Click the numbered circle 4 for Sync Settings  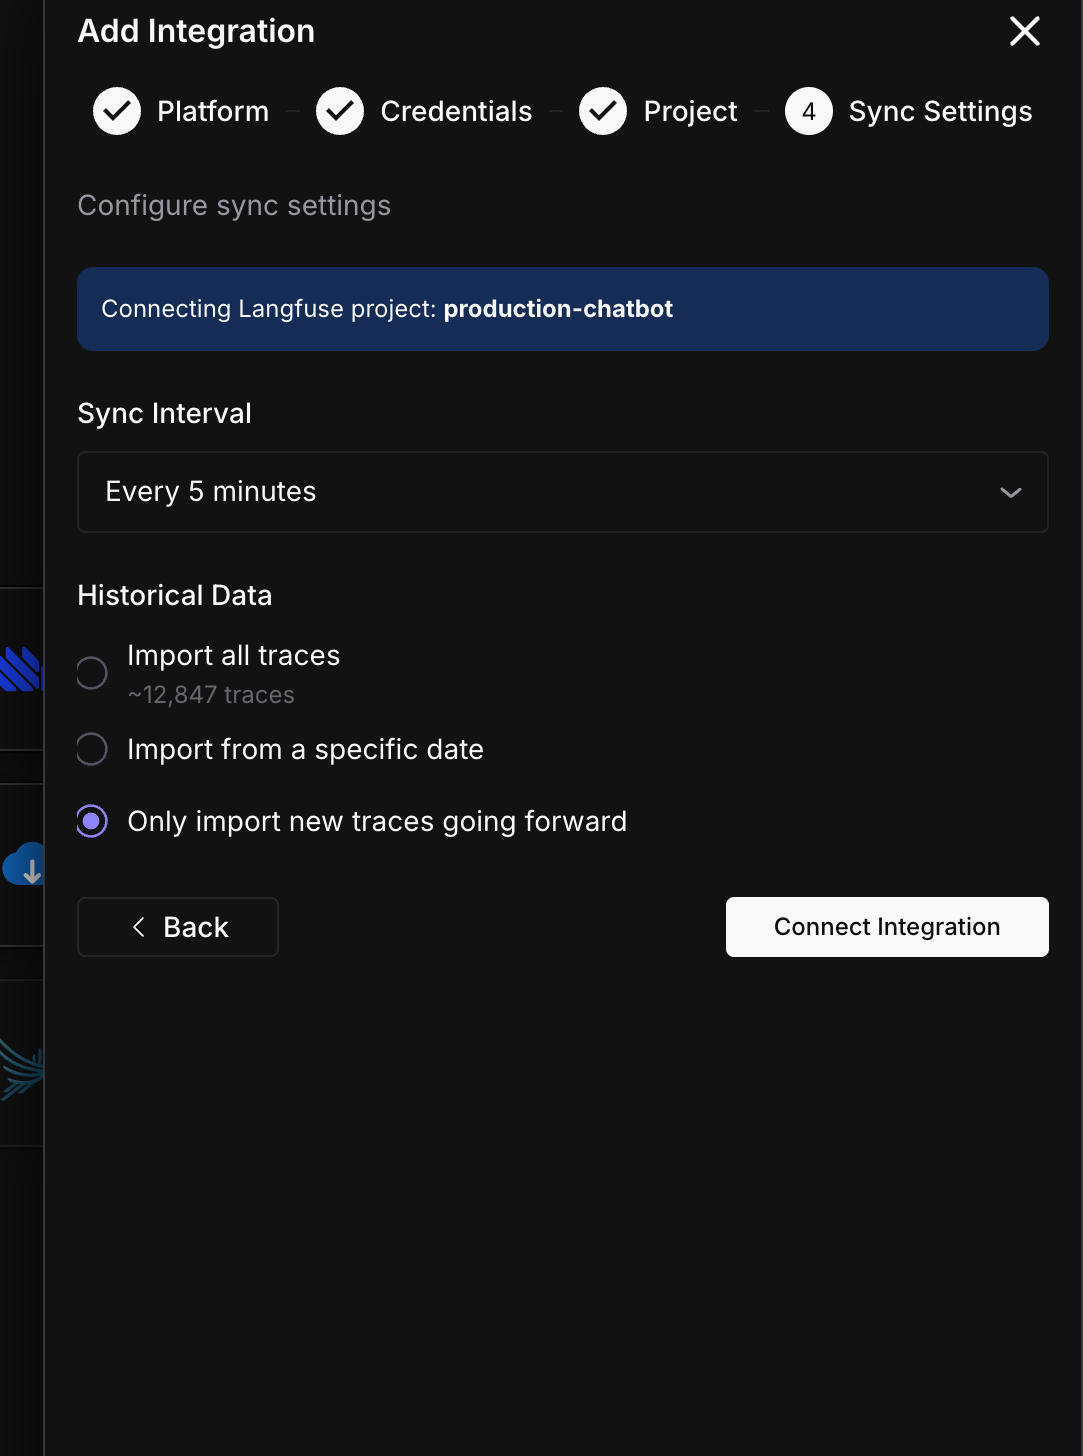807,111
